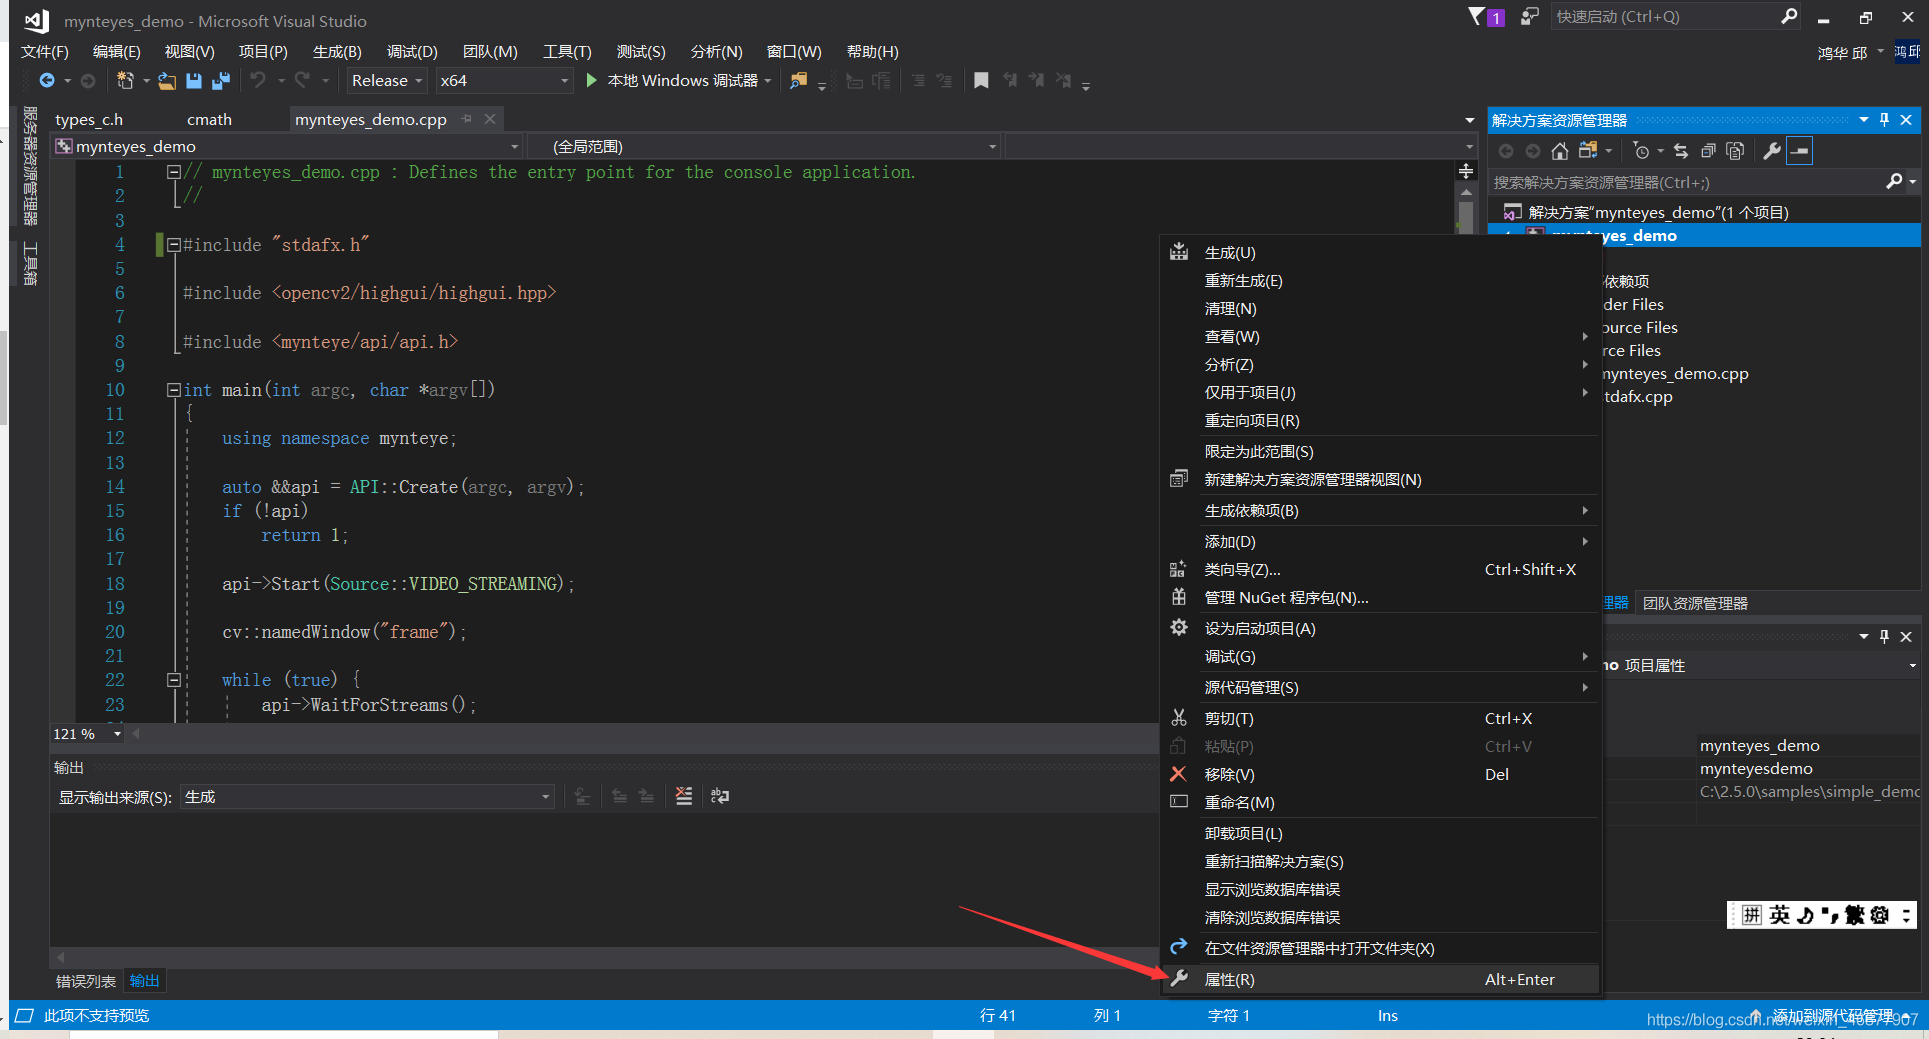1929x1039 pixels.
Task: Select mynteyes_demo.cpp in Solution Explorer tree
Action: coord(1675,374)
